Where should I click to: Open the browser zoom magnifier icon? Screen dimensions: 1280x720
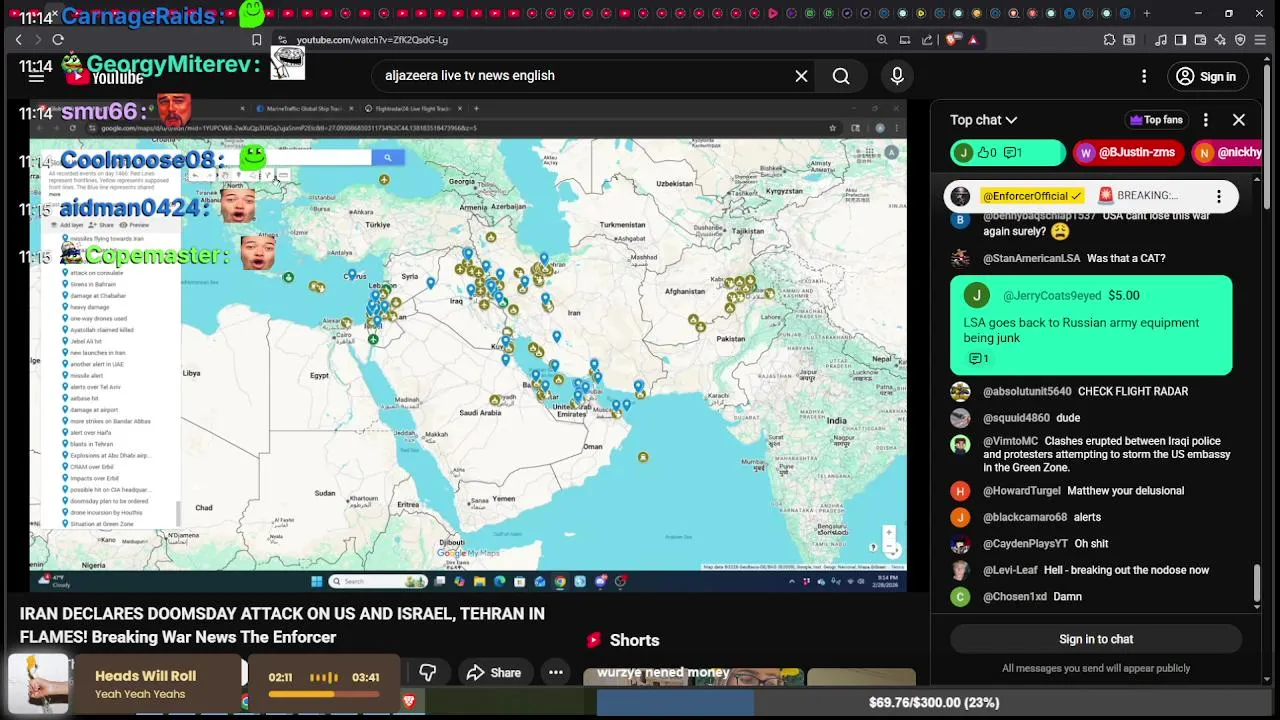[x=882, y=40]
